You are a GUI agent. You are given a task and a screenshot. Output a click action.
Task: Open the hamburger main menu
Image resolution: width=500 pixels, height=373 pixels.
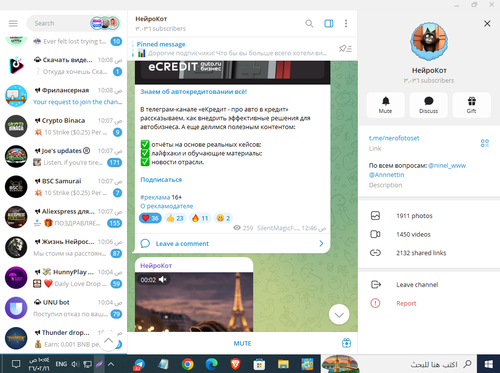[13, 23]
